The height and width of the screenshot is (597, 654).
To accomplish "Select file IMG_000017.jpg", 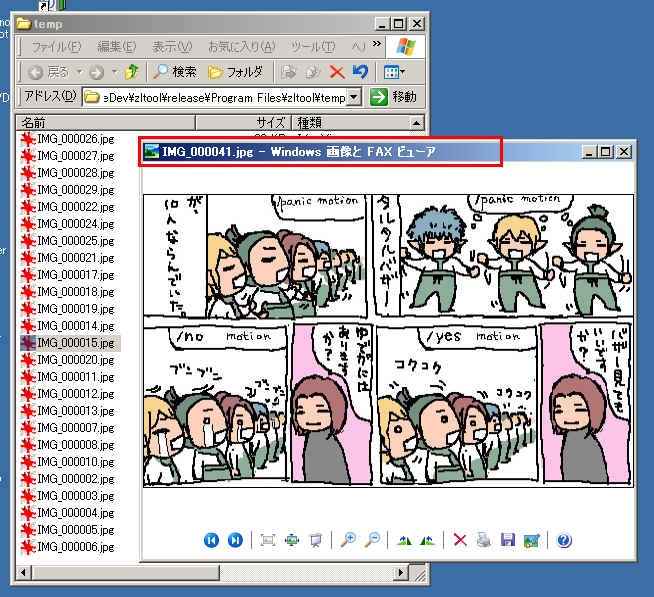I will tap(68, 275).
